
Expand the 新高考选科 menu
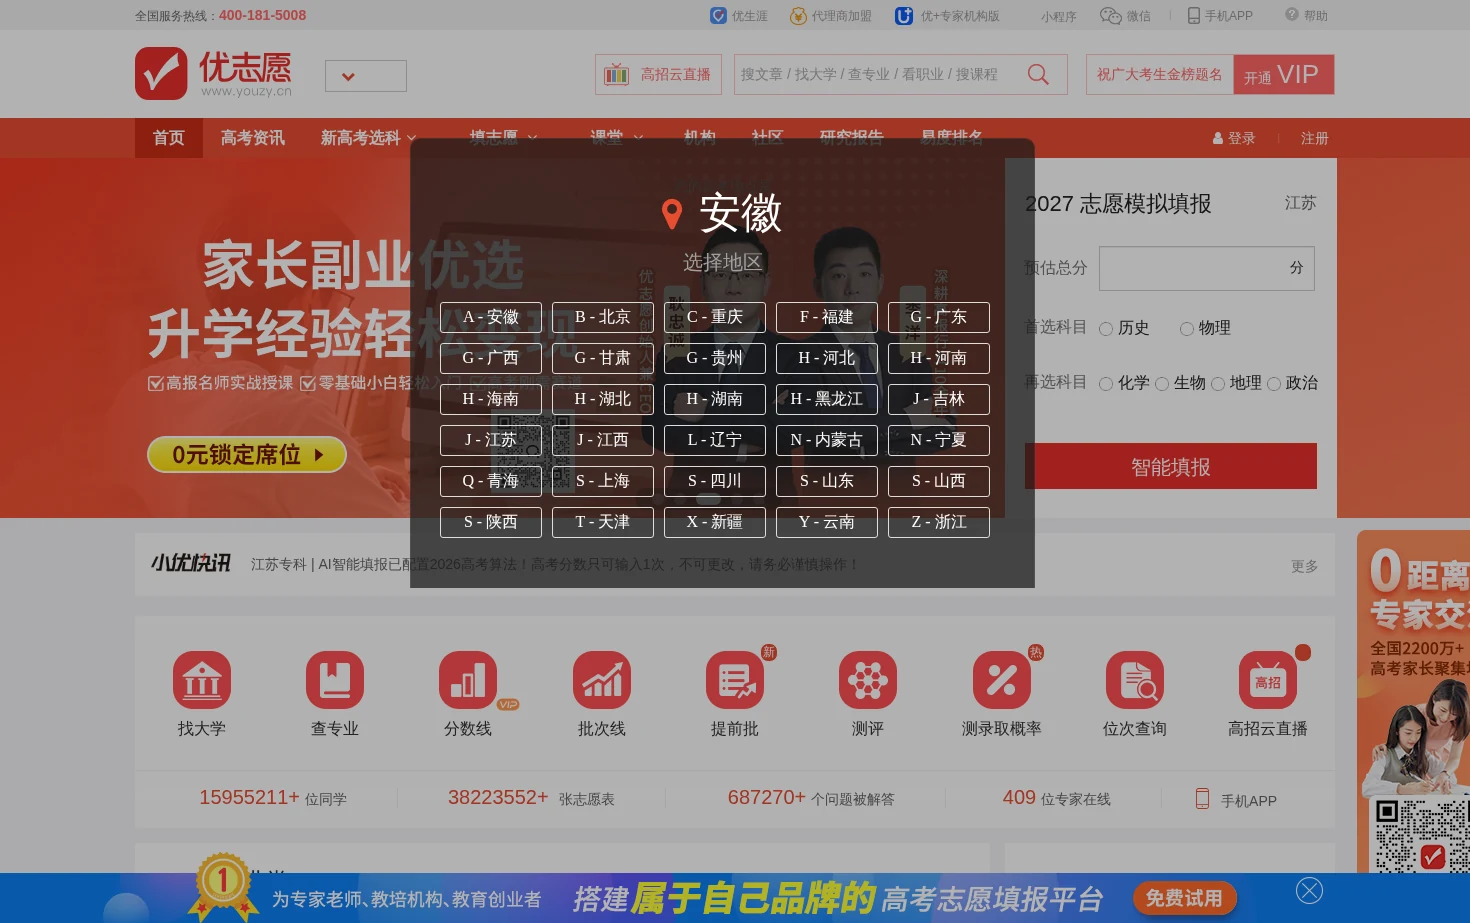tap(368, 138)
